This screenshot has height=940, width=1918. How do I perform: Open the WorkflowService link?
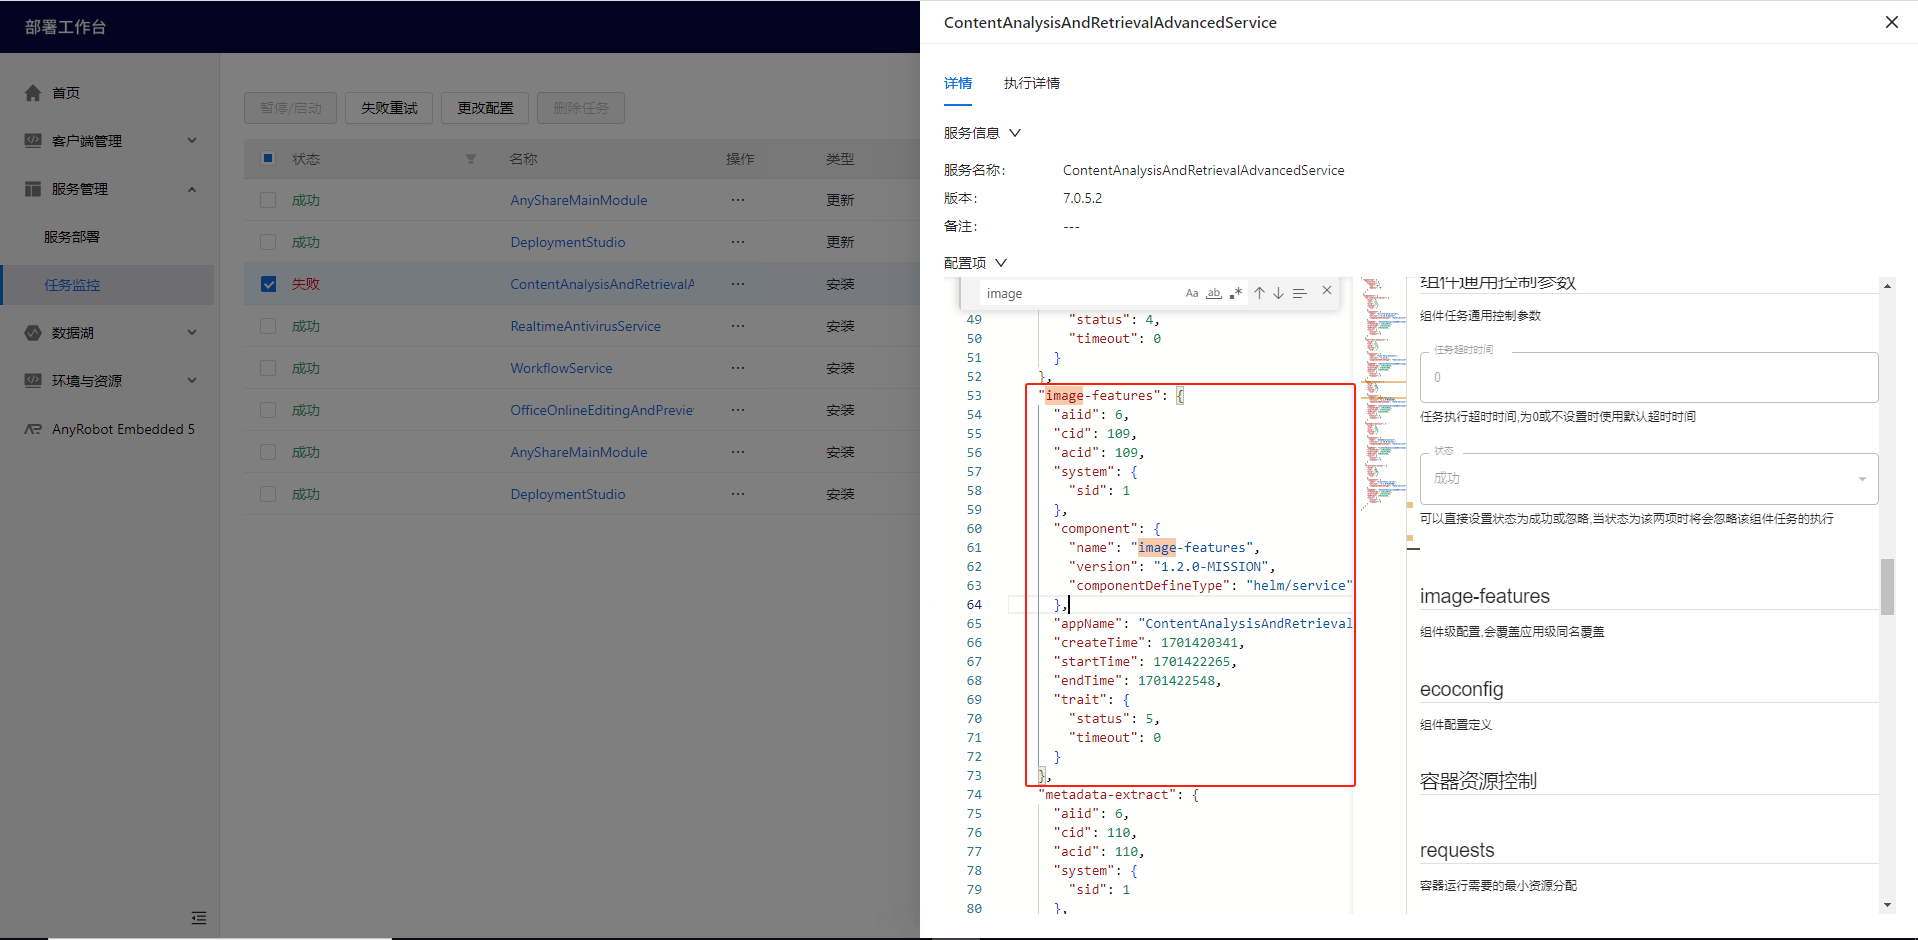(x=561, y=368)
